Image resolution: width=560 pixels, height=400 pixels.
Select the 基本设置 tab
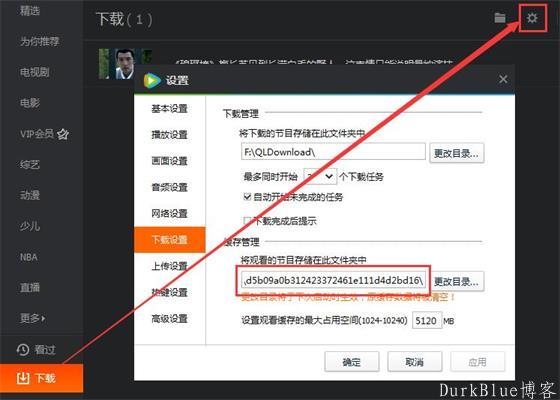[x=170, y=109]
